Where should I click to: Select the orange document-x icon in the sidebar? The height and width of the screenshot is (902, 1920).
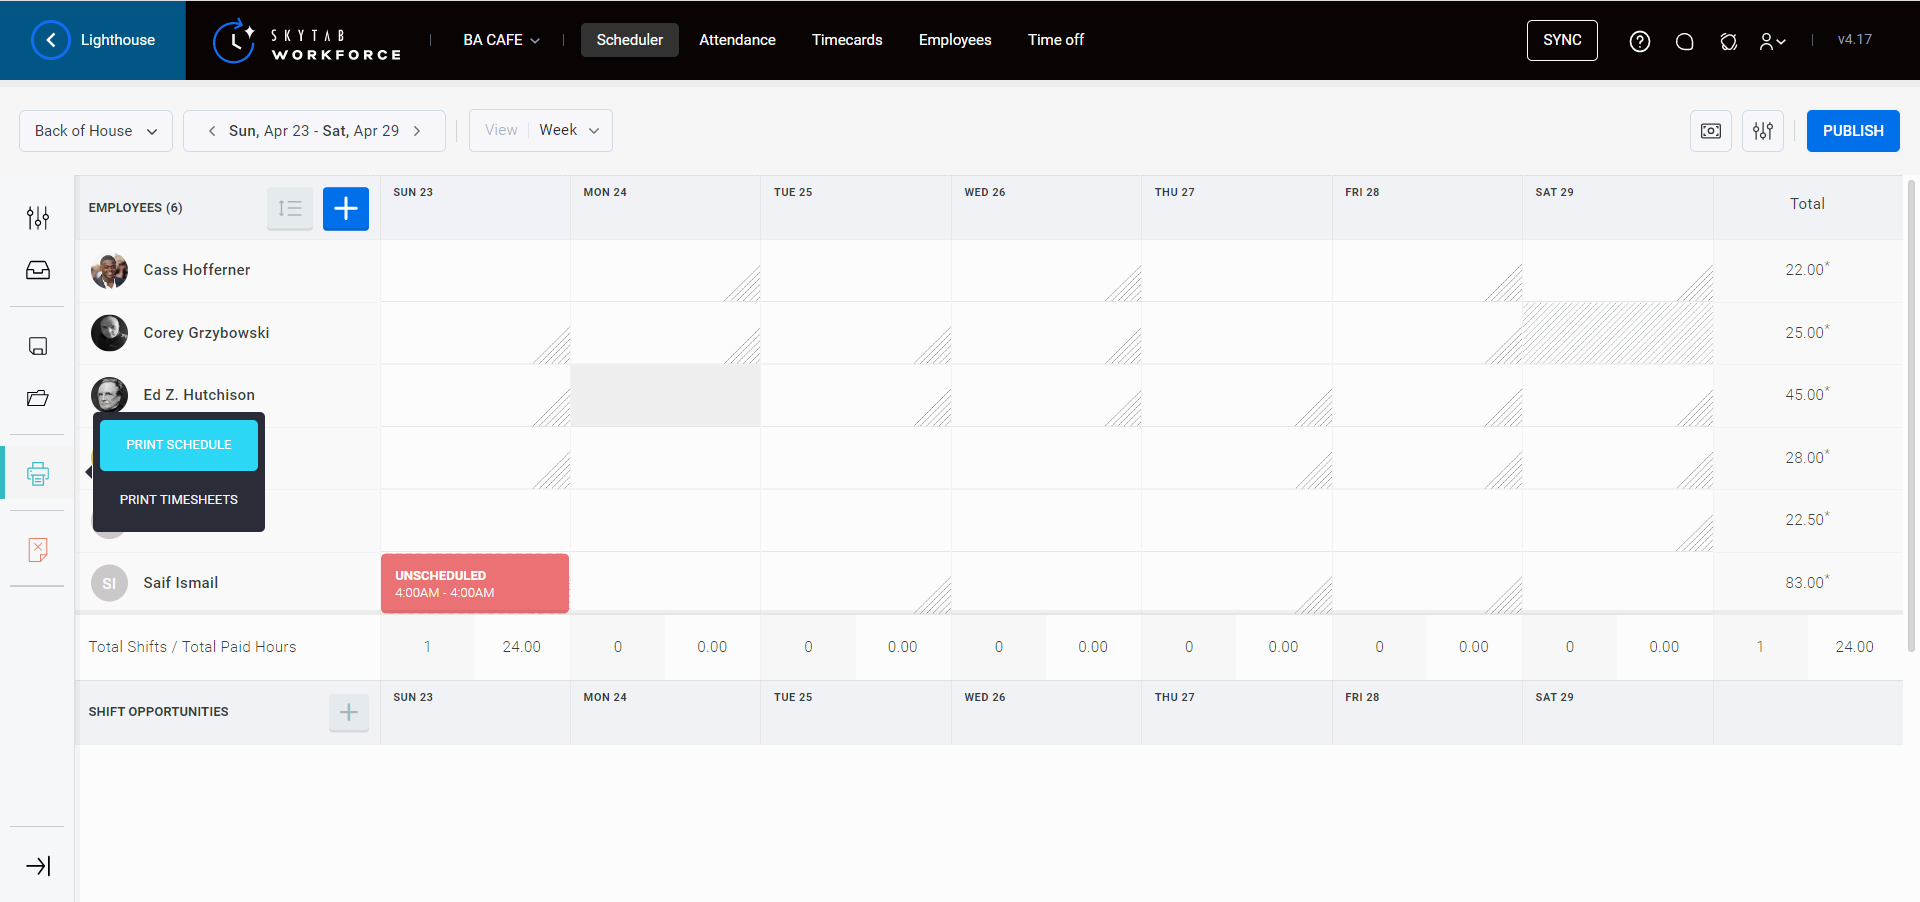[38, 549]
